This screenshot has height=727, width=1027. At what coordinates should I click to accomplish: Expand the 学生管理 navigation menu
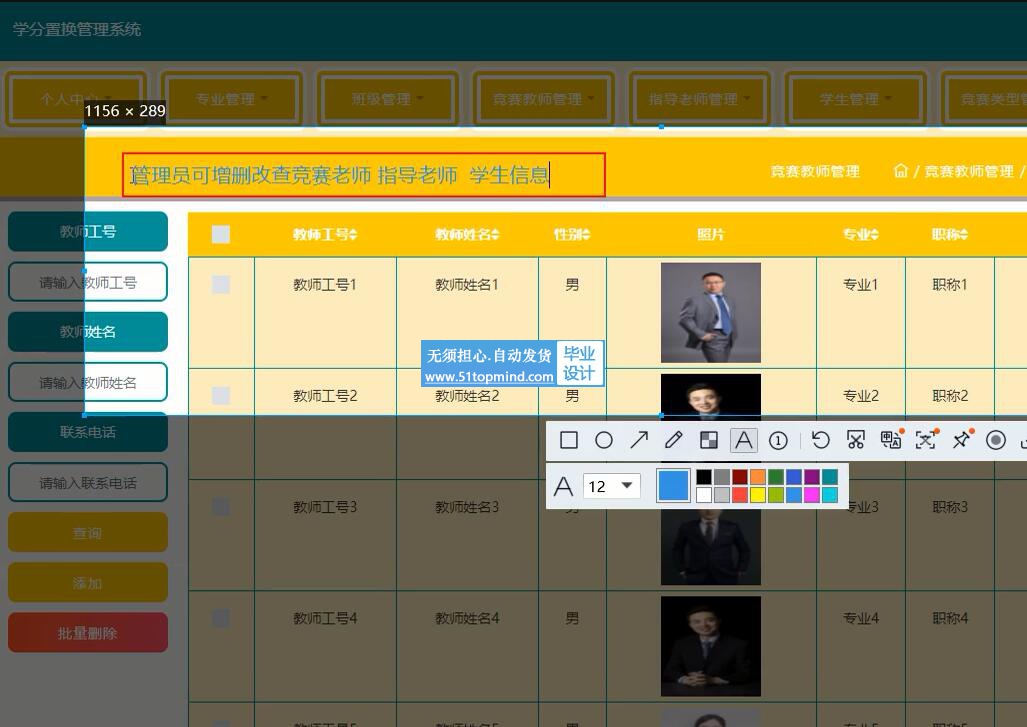855,99
